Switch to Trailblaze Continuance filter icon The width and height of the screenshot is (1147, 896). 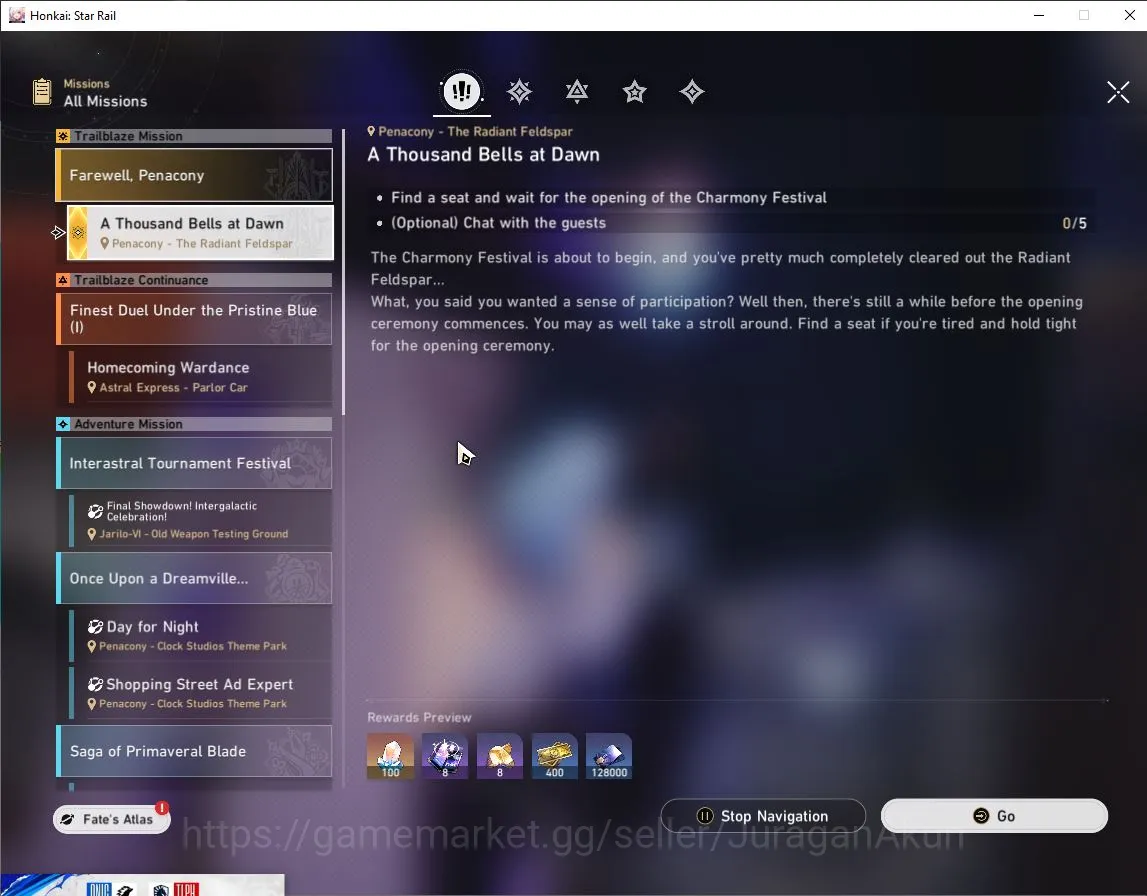click(576, 91)
